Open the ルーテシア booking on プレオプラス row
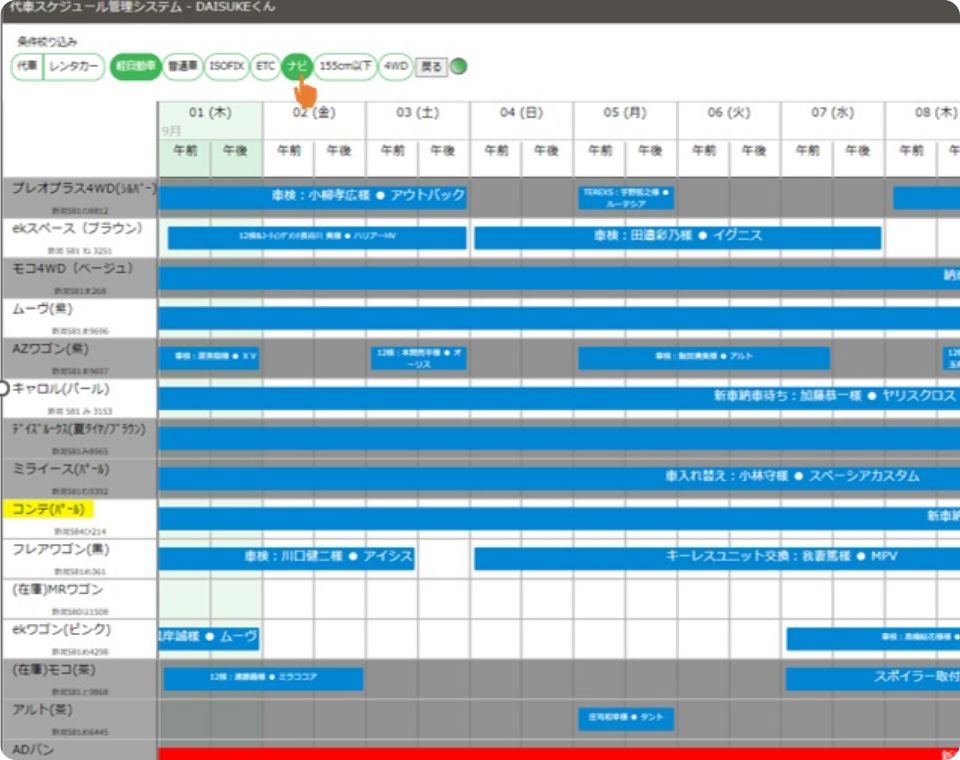Screen dimensions: 960x760 click(x=626, y=198)
